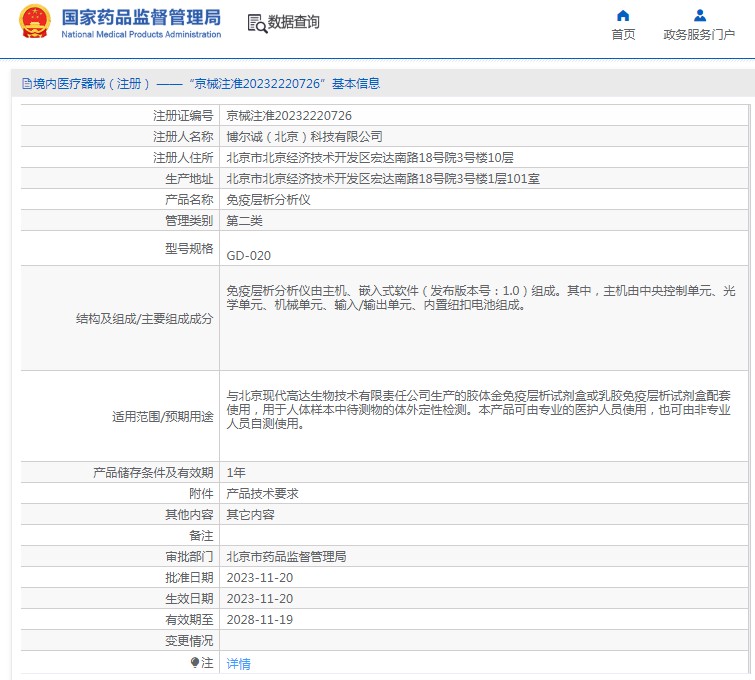The height and width of the screenshot is (680, 755).
Task: Click 第二类 management category value
Action: pyautogui.click(x=245, y=221)
